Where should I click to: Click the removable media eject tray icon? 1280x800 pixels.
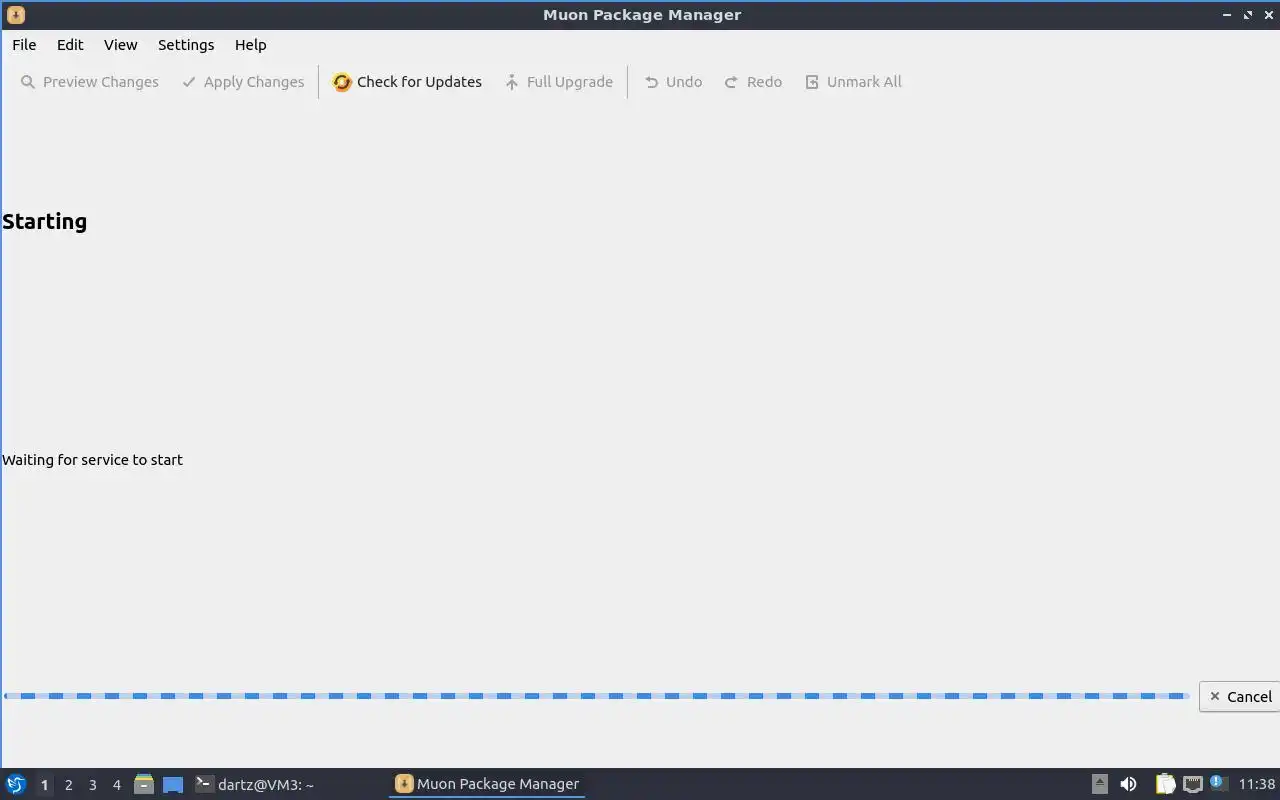[x=1100, y=784]
